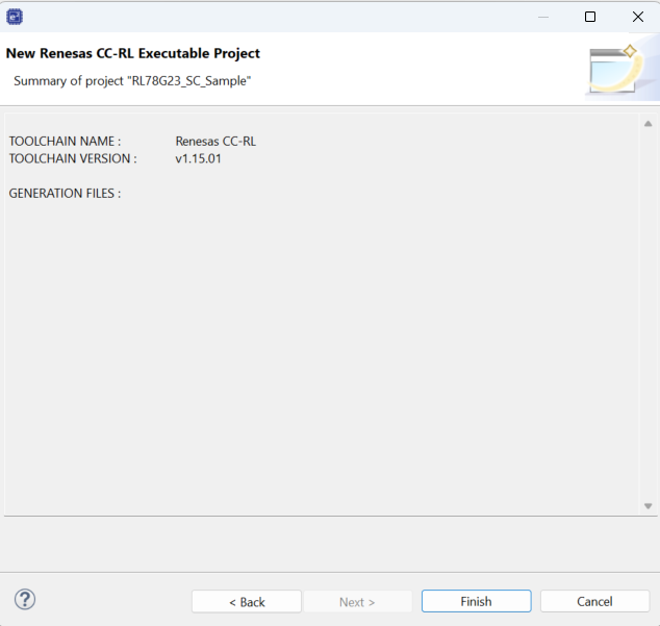Click the "TOOLCHAIN VERSION :" label
Viewport: 660px width, 626px height.
coord(73,159)
